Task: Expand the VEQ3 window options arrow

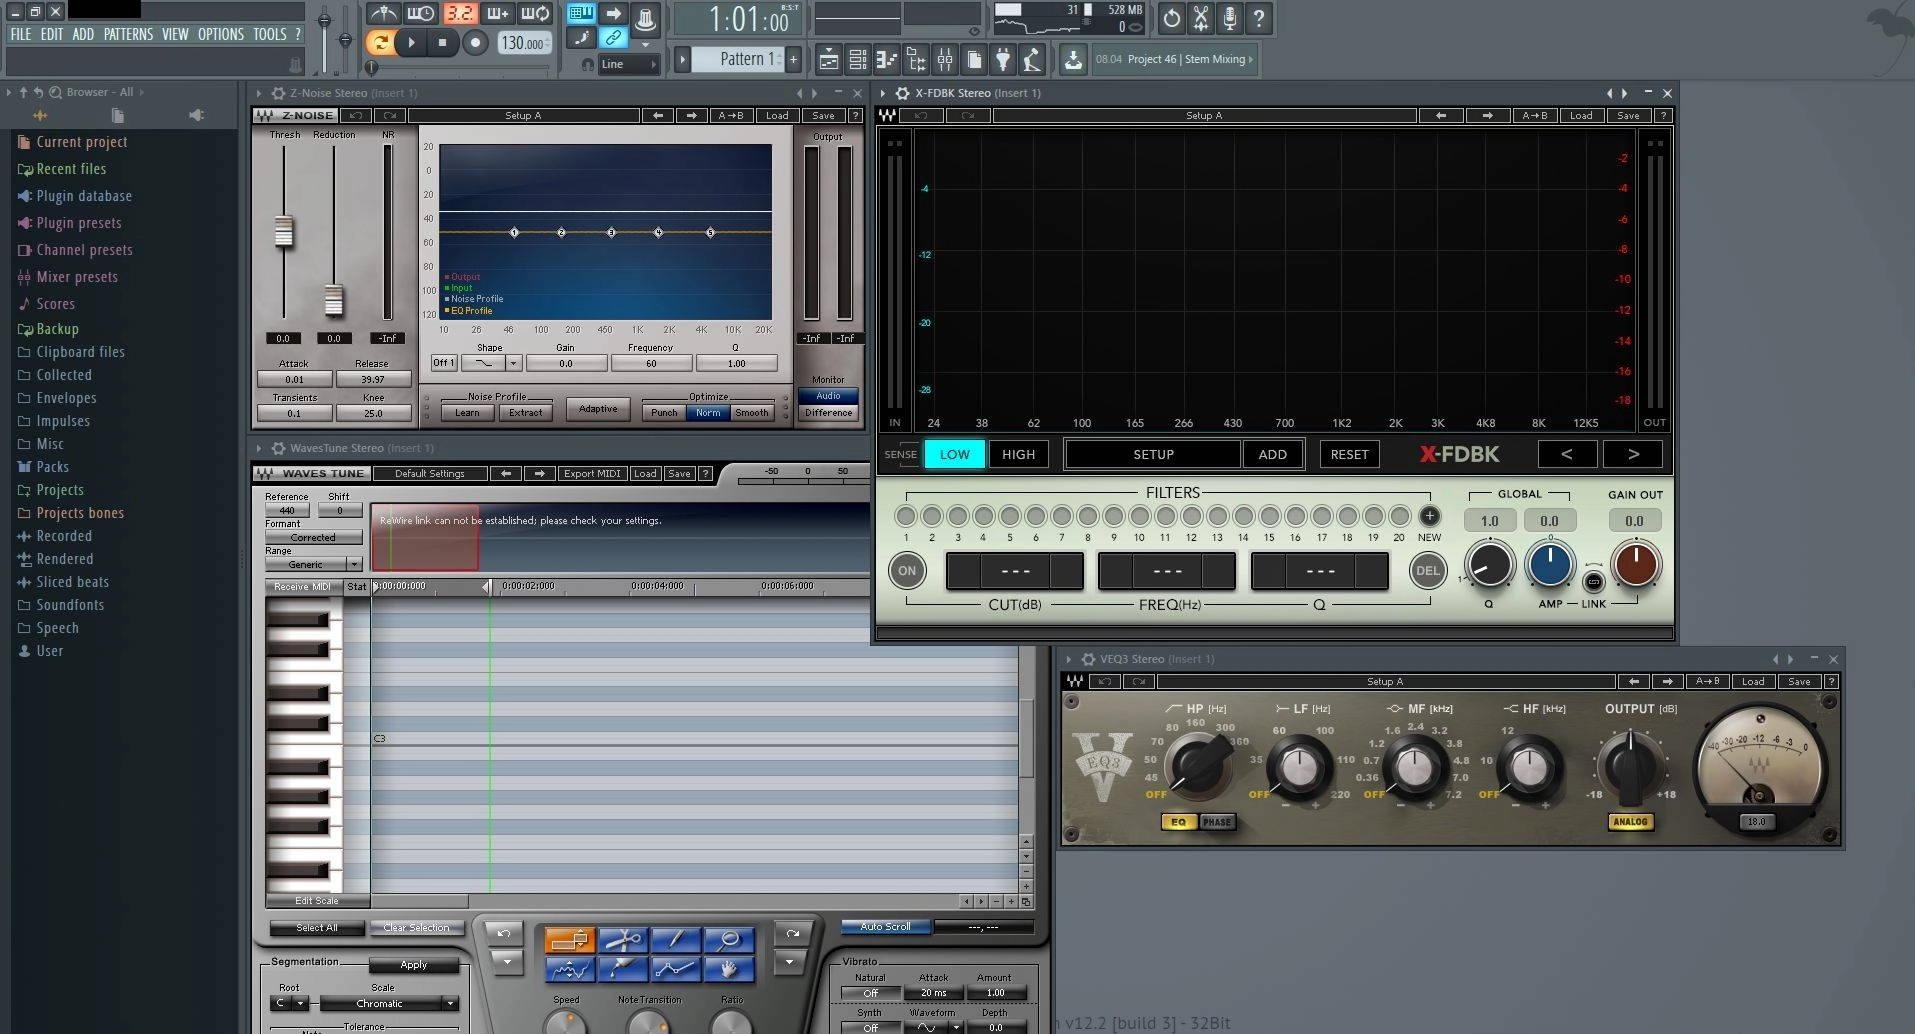Action: point(1069,659)
